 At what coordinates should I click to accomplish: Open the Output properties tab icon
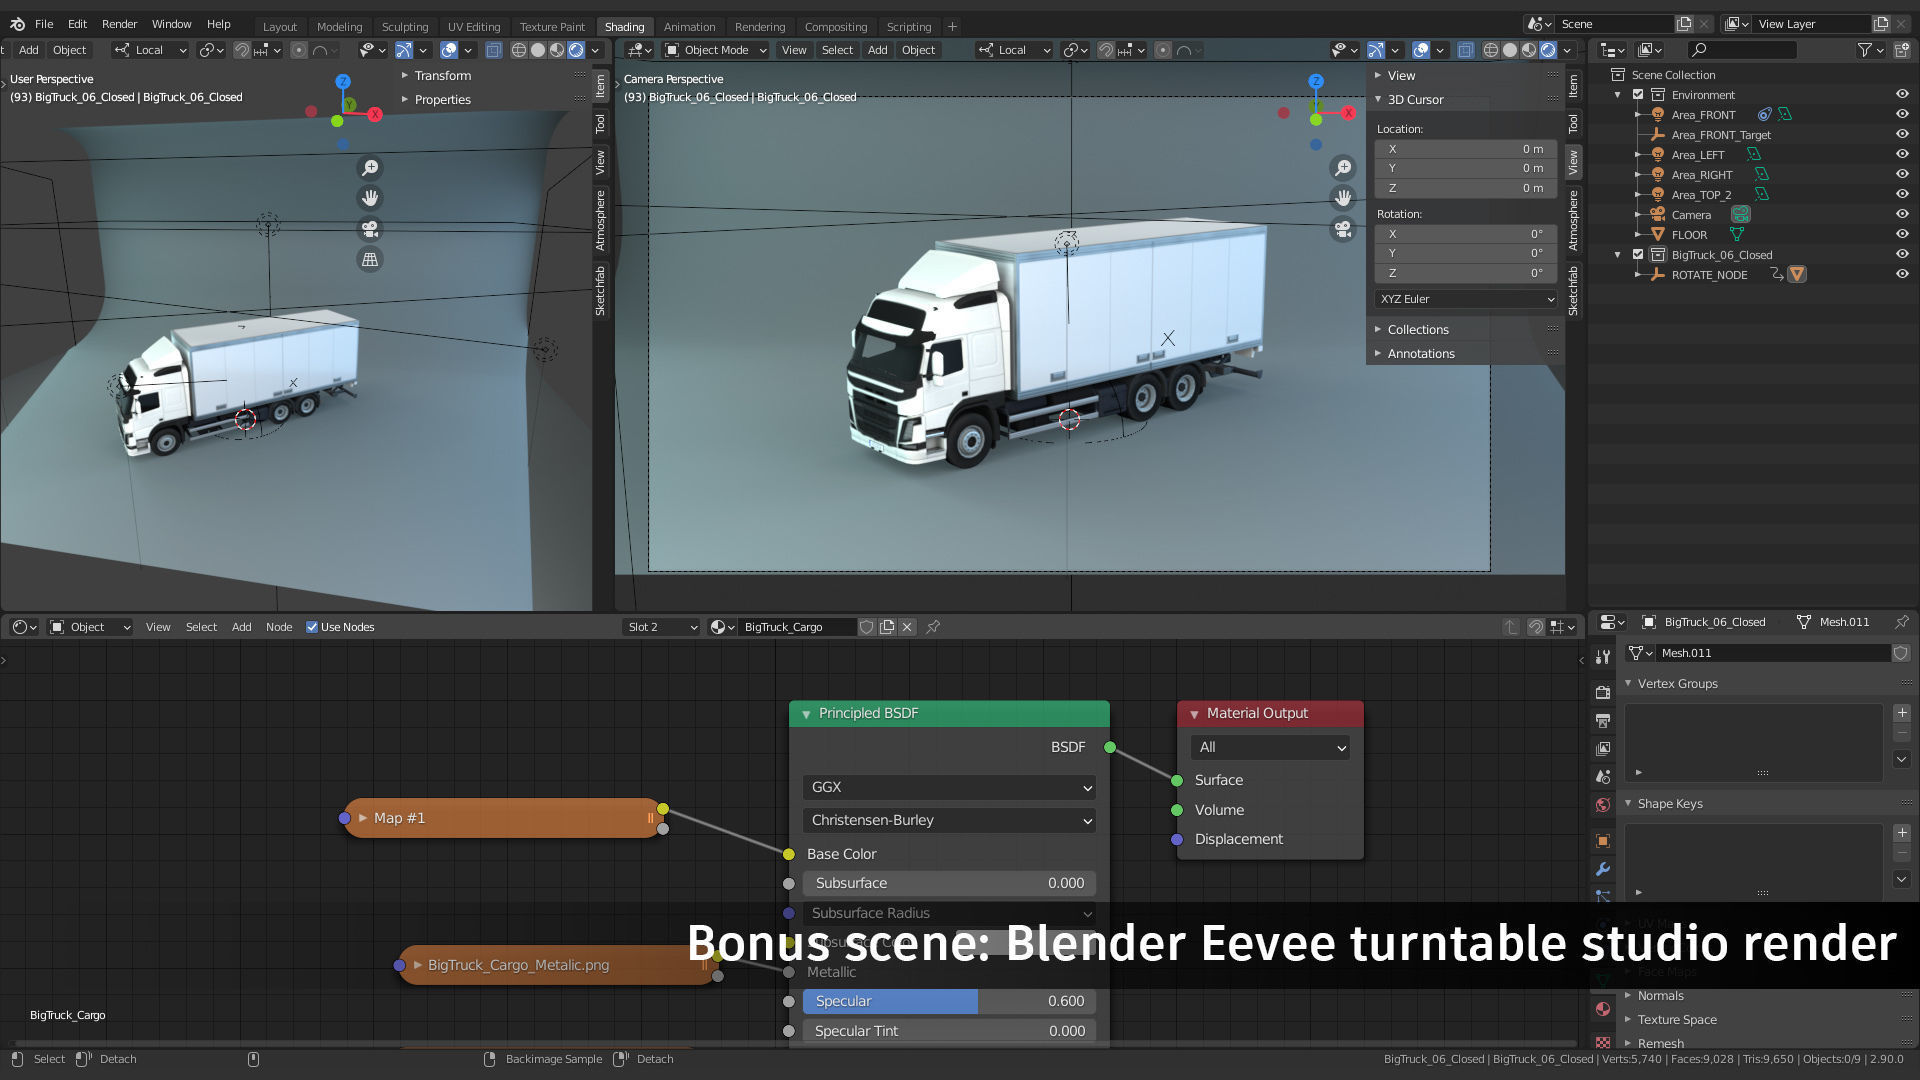(x=1603, y=720)
